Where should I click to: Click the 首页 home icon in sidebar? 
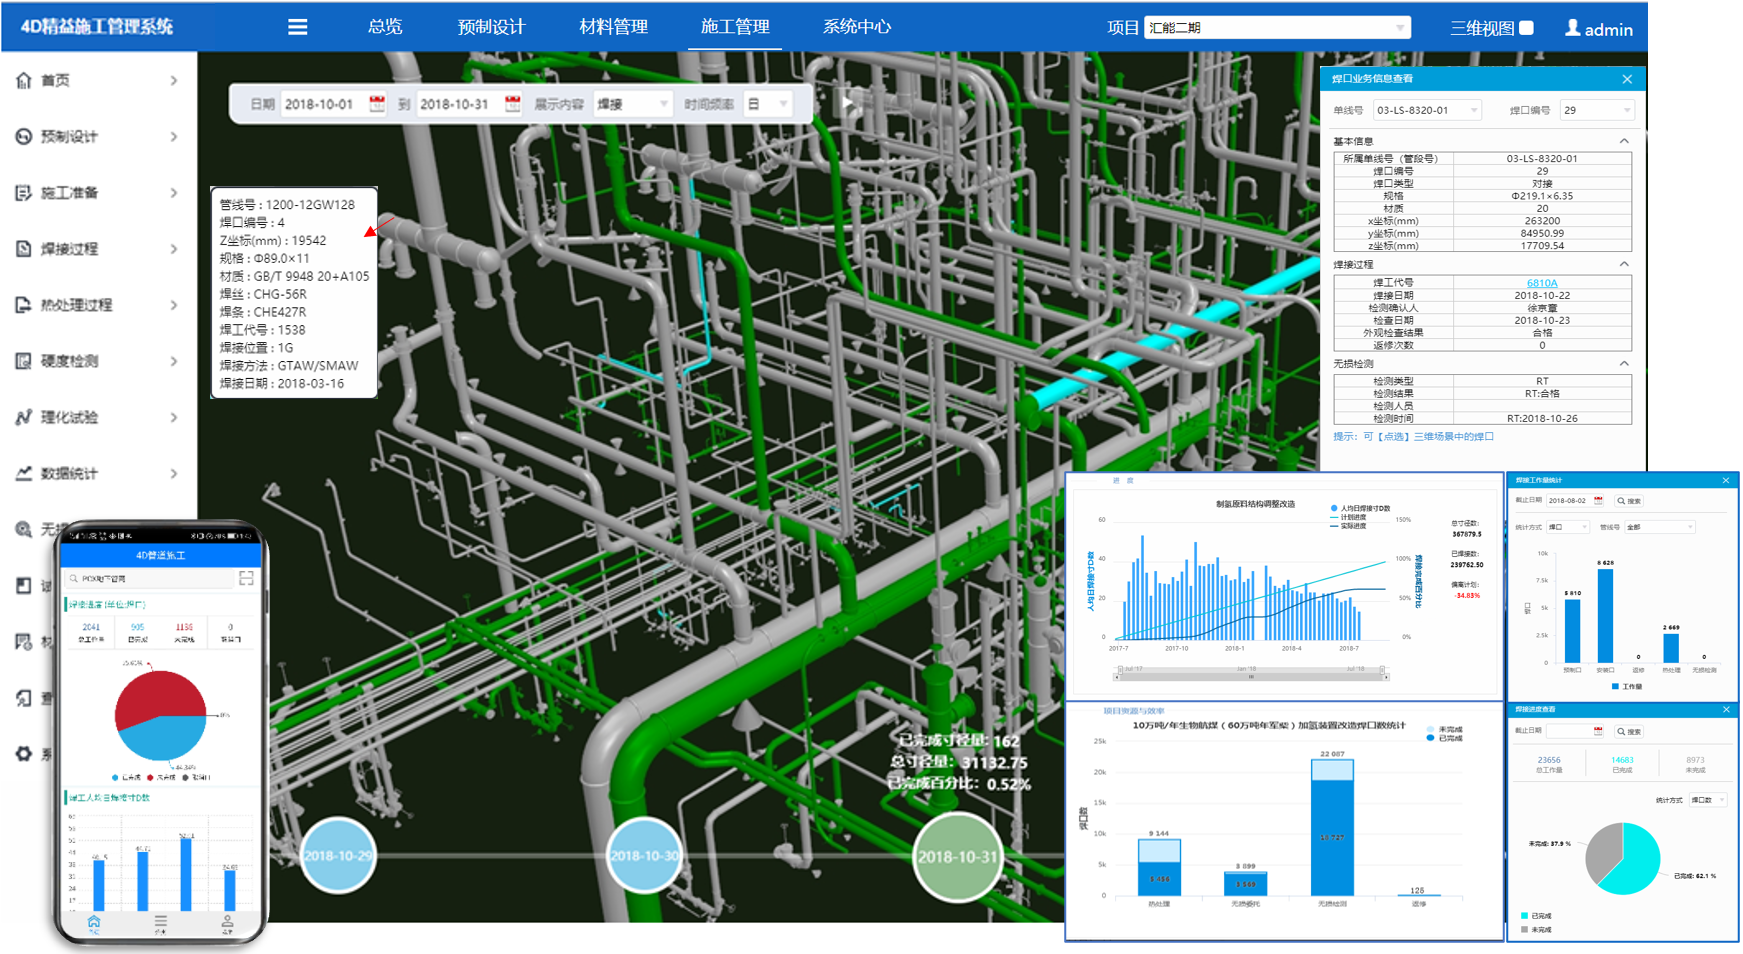pyautogui.click(x=24, y=80)
